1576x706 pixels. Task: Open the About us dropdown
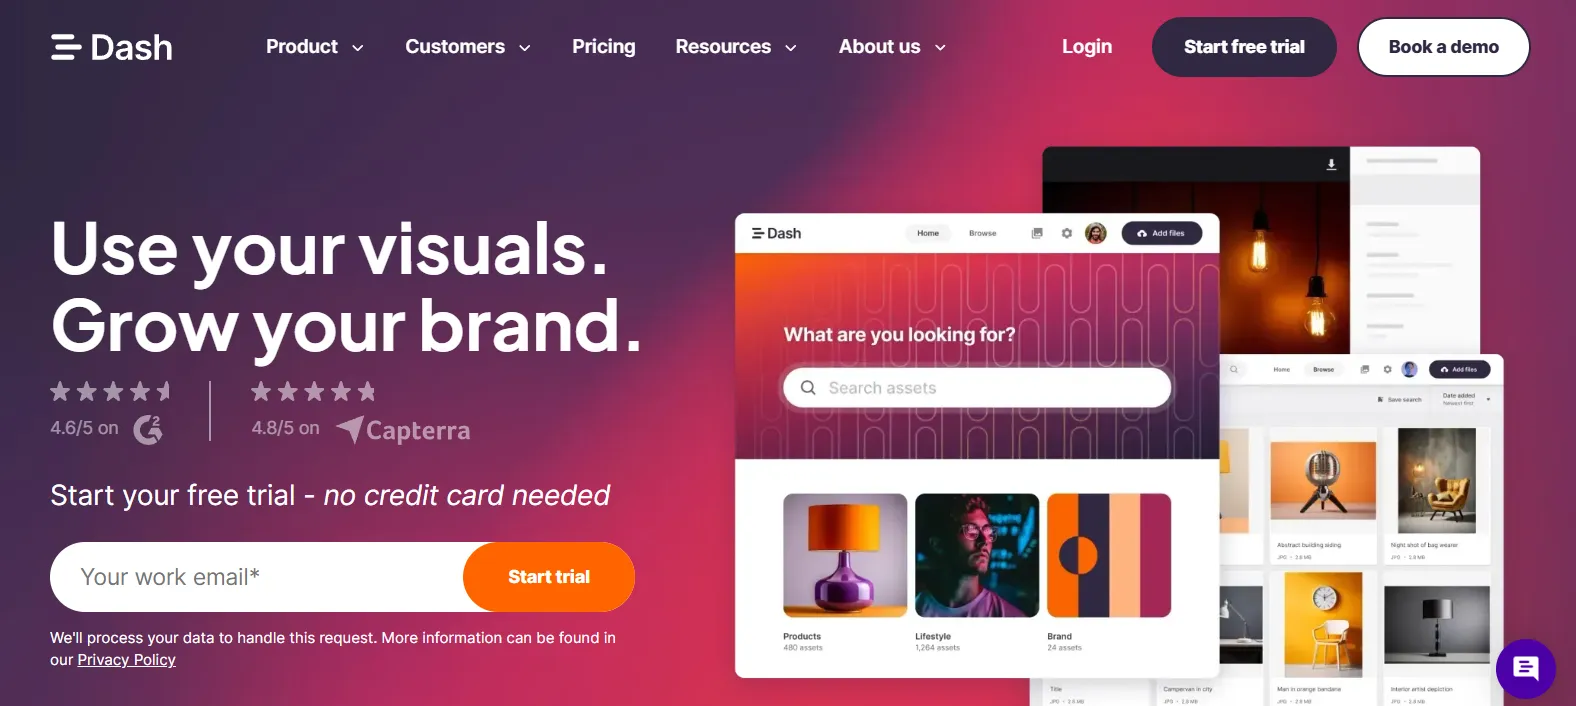tap(892, 47)
